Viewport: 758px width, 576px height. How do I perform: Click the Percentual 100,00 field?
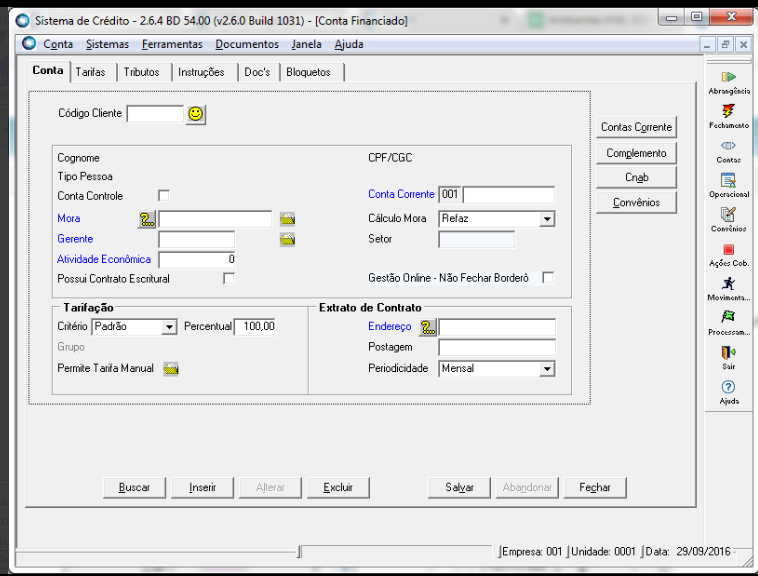click(x=255, y=327)
